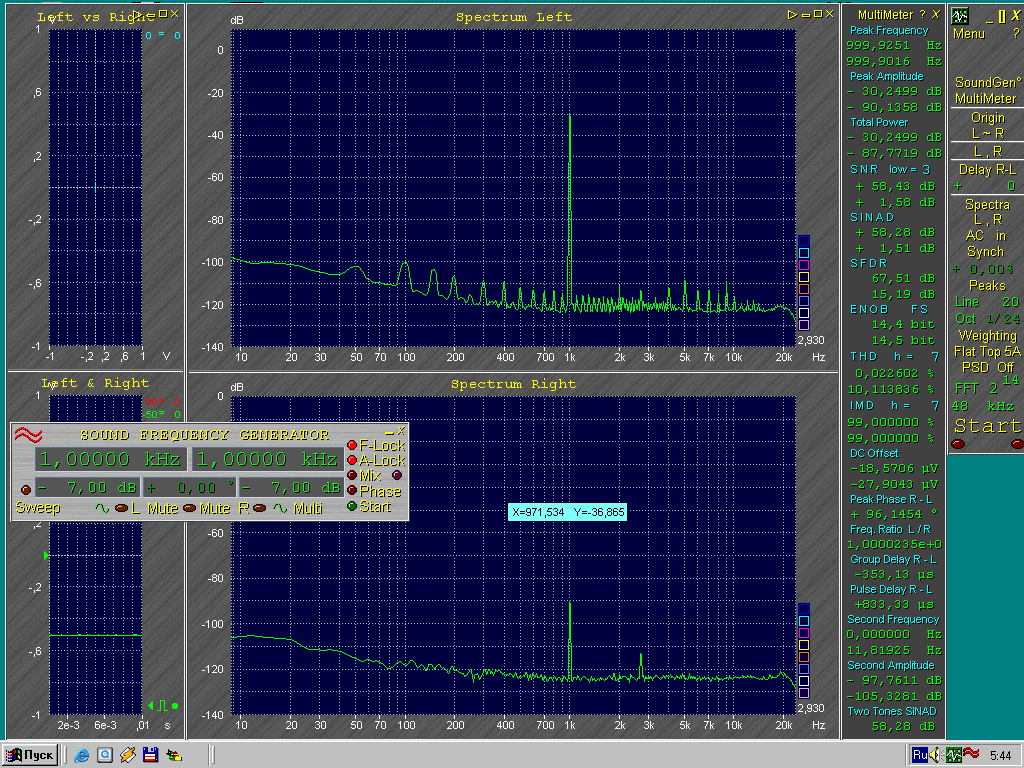This screenshot has height=768, width=1024.
Task: Open Internet Explorer from the quick launch bar
Action: click(81, 755)
